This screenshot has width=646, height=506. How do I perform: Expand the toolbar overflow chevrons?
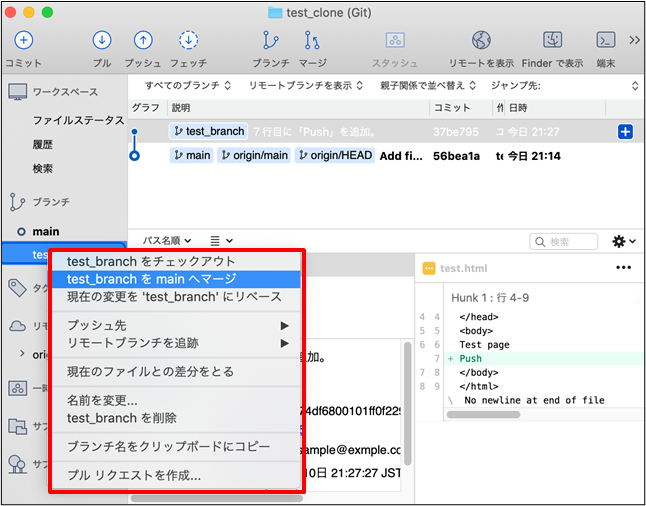click(634, 40)
